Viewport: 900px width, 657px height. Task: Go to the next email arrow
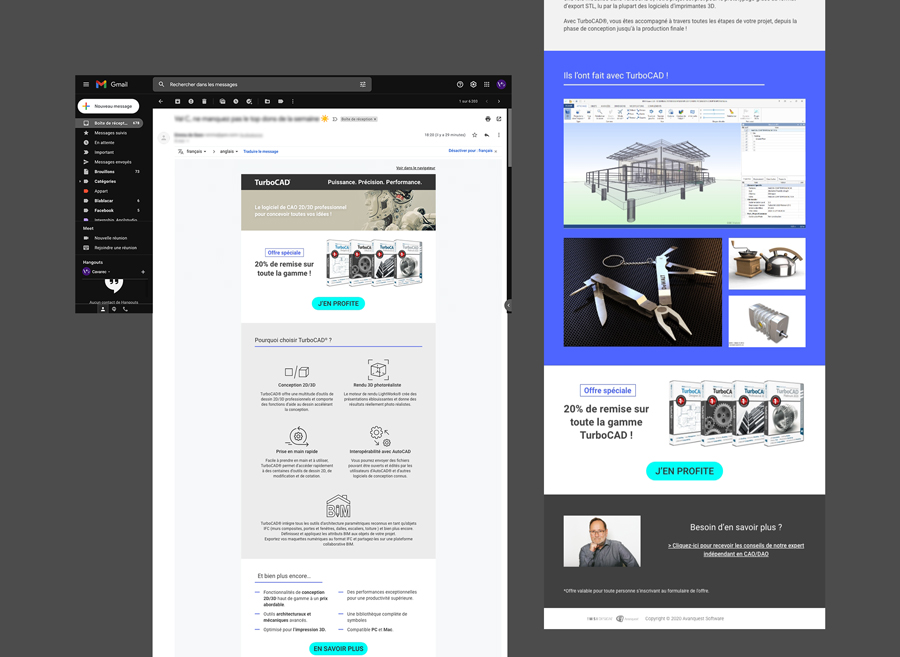point(499,102)
